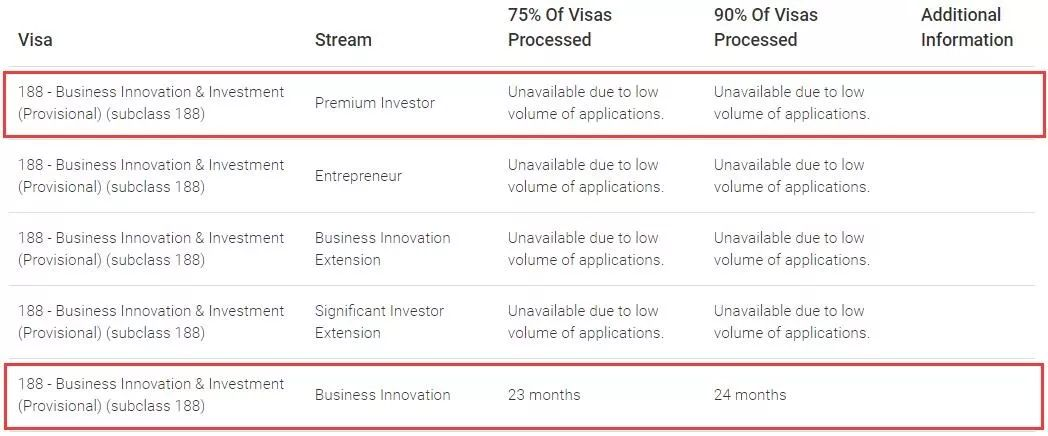Select the Business Innovation Extension stream cell
Image resolution: width=1048 pixels, height=436 pixels.
point(382,249)
